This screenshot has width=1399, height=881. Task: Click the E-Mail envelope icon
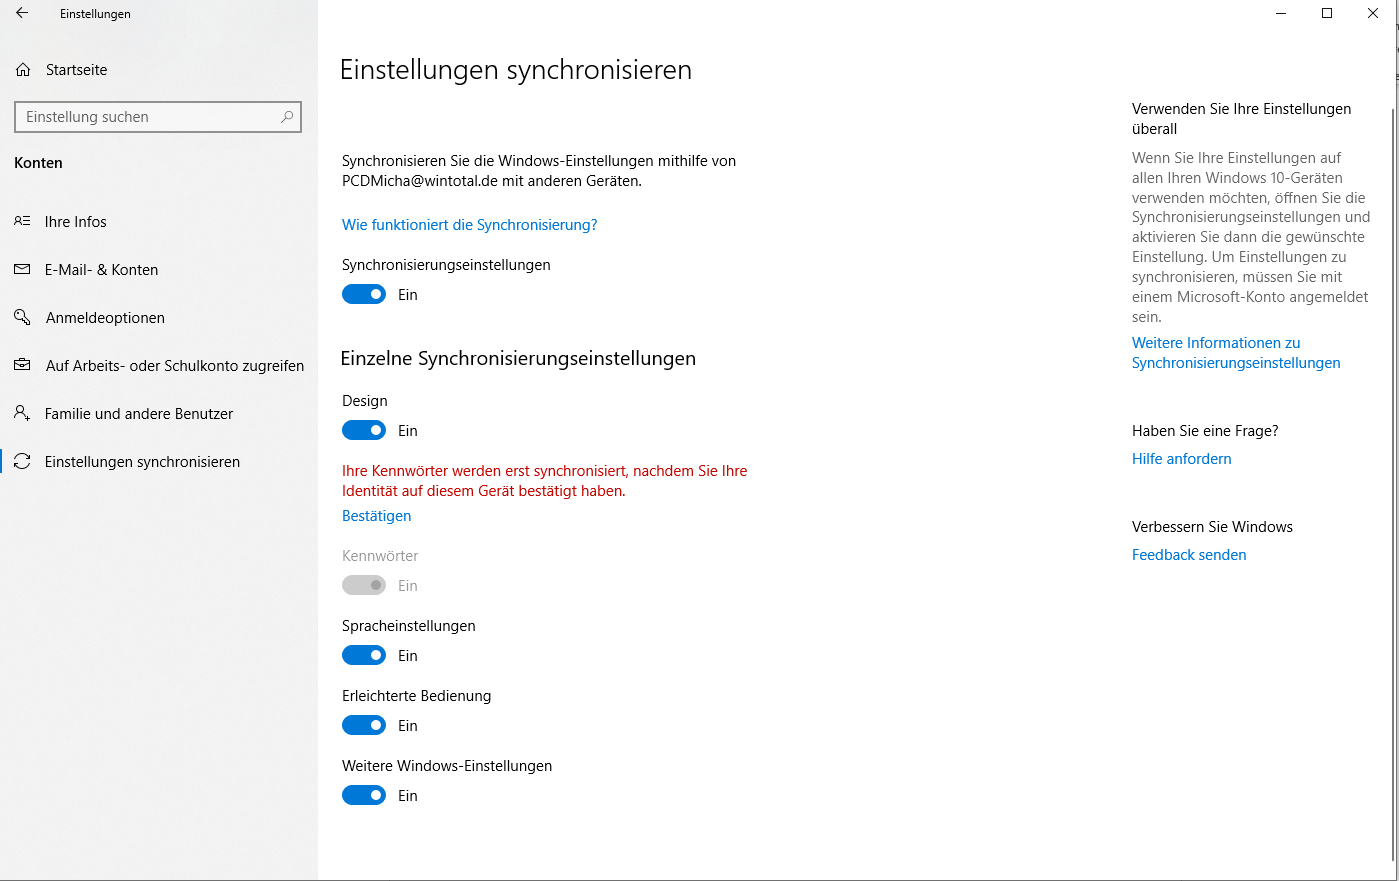click(x=22, y=269)
